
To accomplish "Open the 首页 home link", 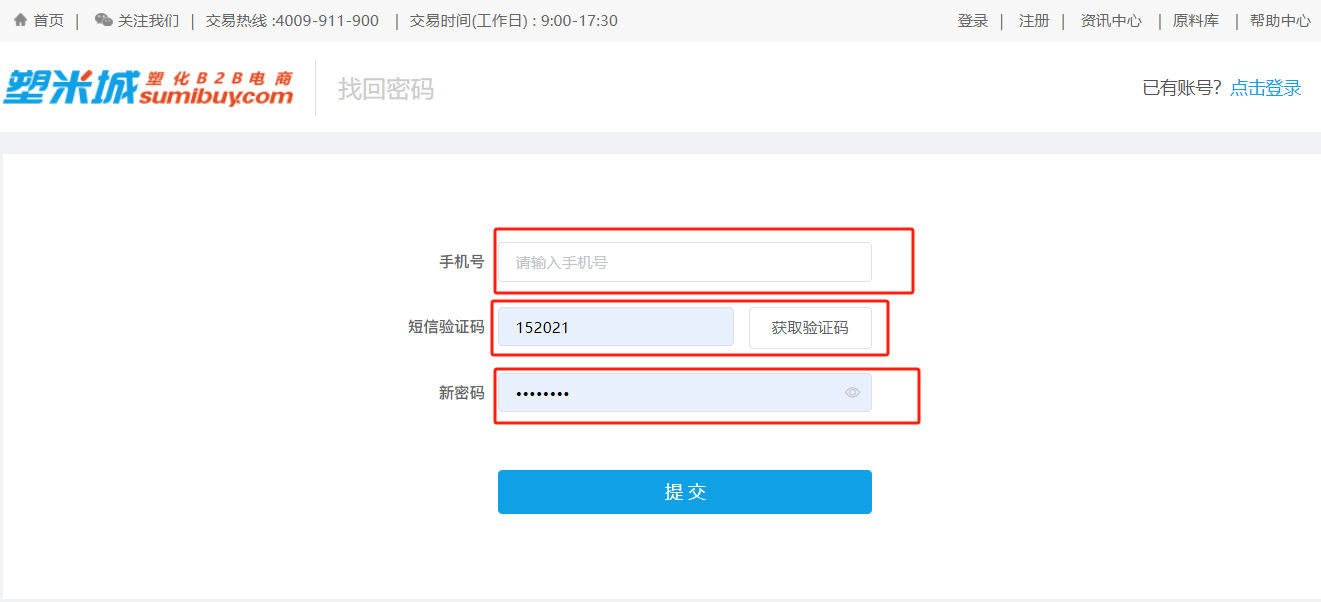I will tap(49, 21).
